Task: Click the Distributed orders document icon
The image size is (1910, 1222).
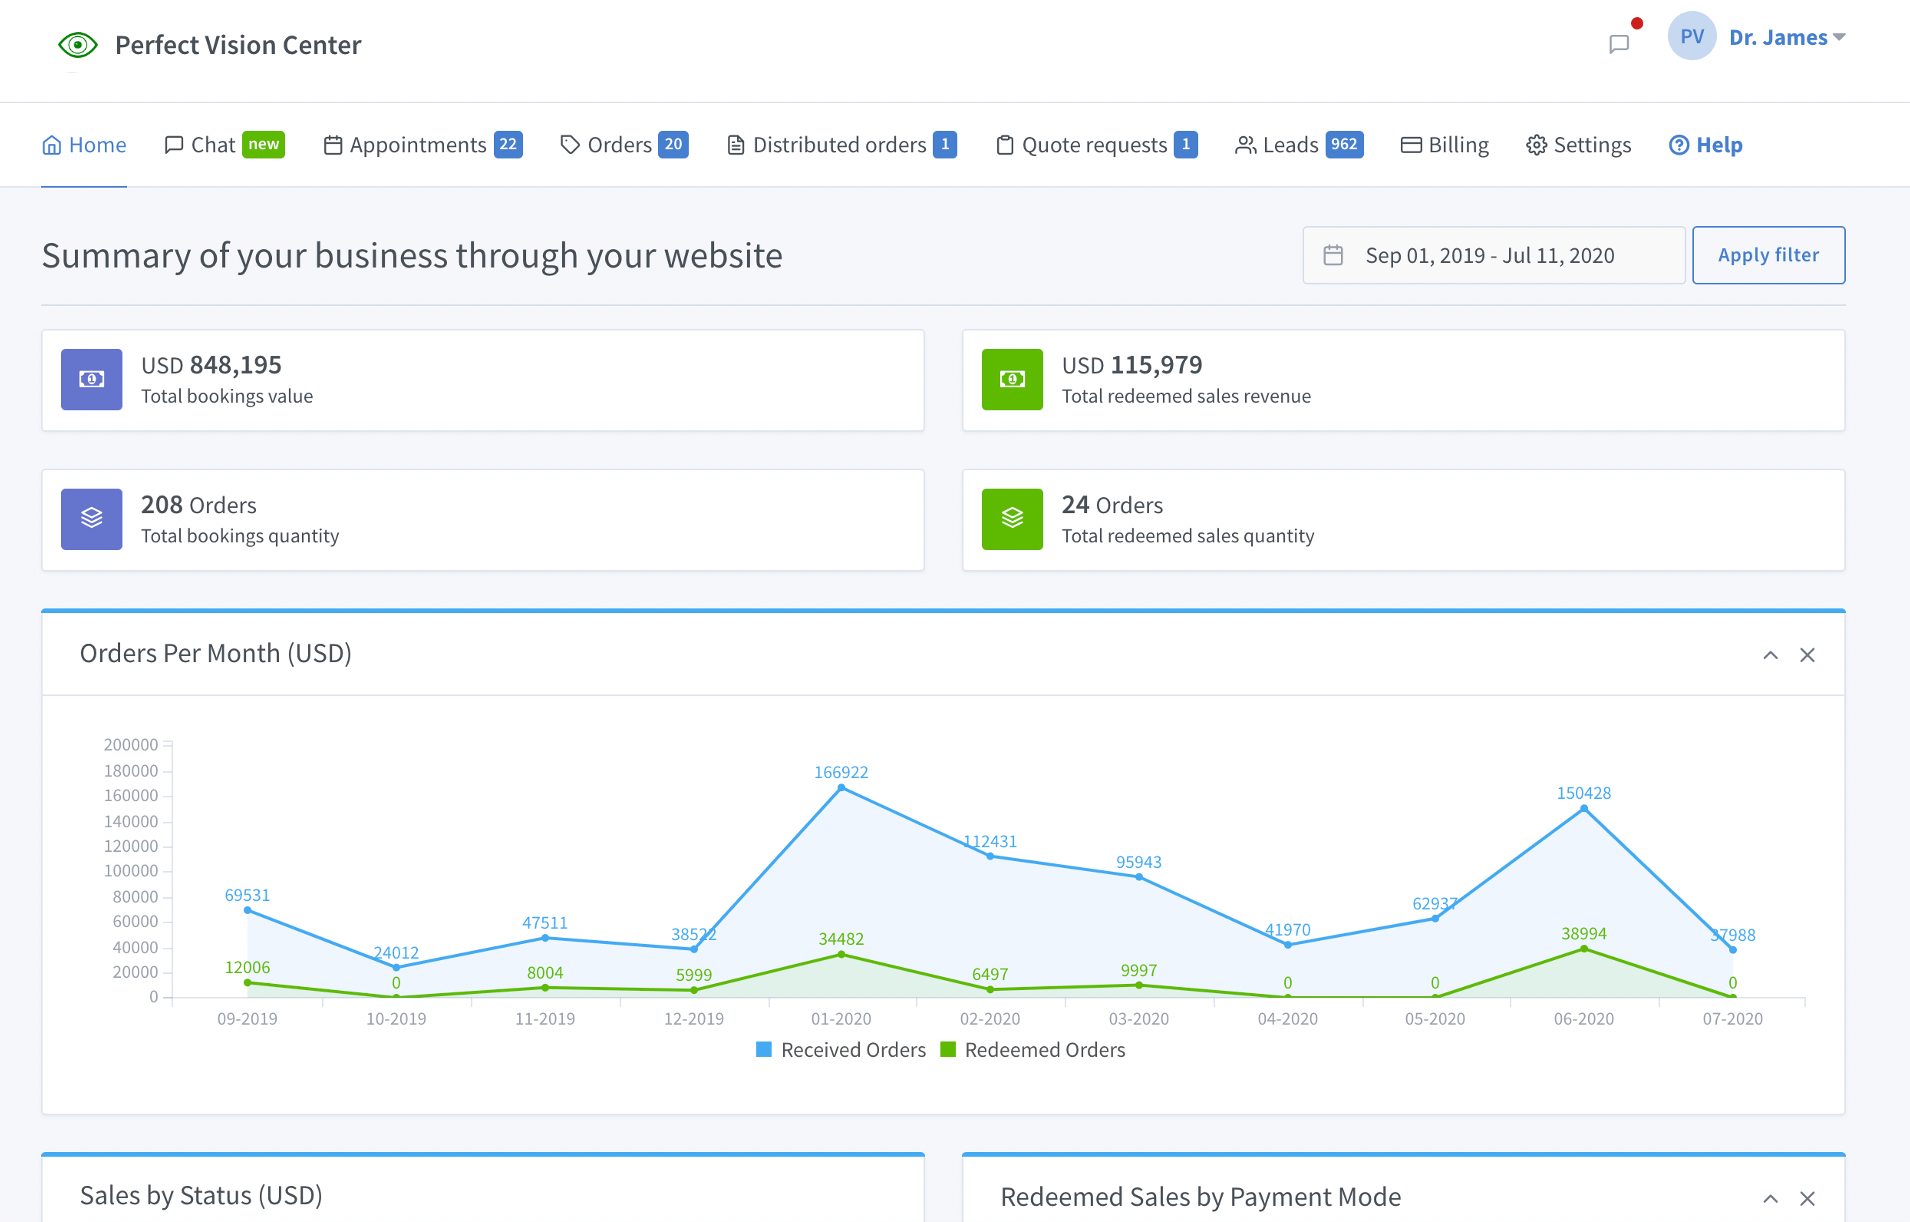Action: click(735, 145)
